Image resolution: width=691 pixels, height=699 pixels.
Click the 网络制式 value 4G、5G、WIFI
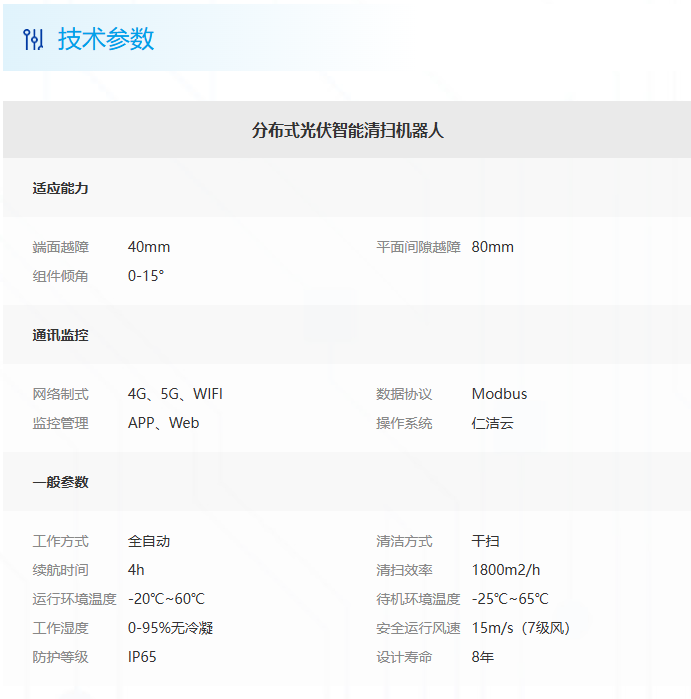point(175,394)
